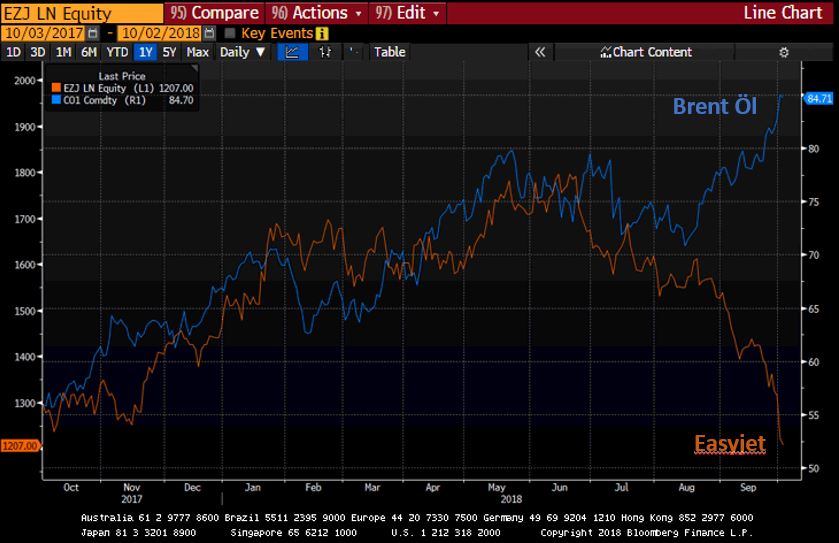Set the range to Max
The image size is (839, 543).
pos(197,52)
